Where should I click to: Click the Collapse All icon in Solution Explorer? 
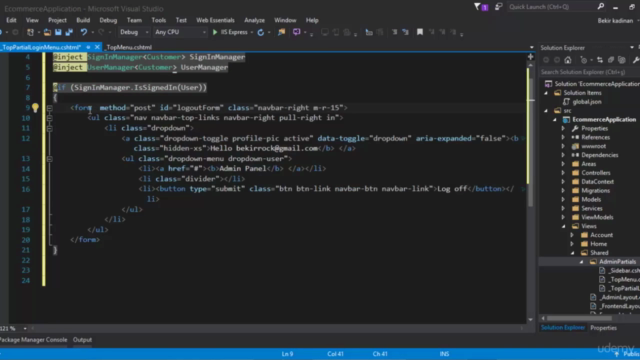pos(611,60)
